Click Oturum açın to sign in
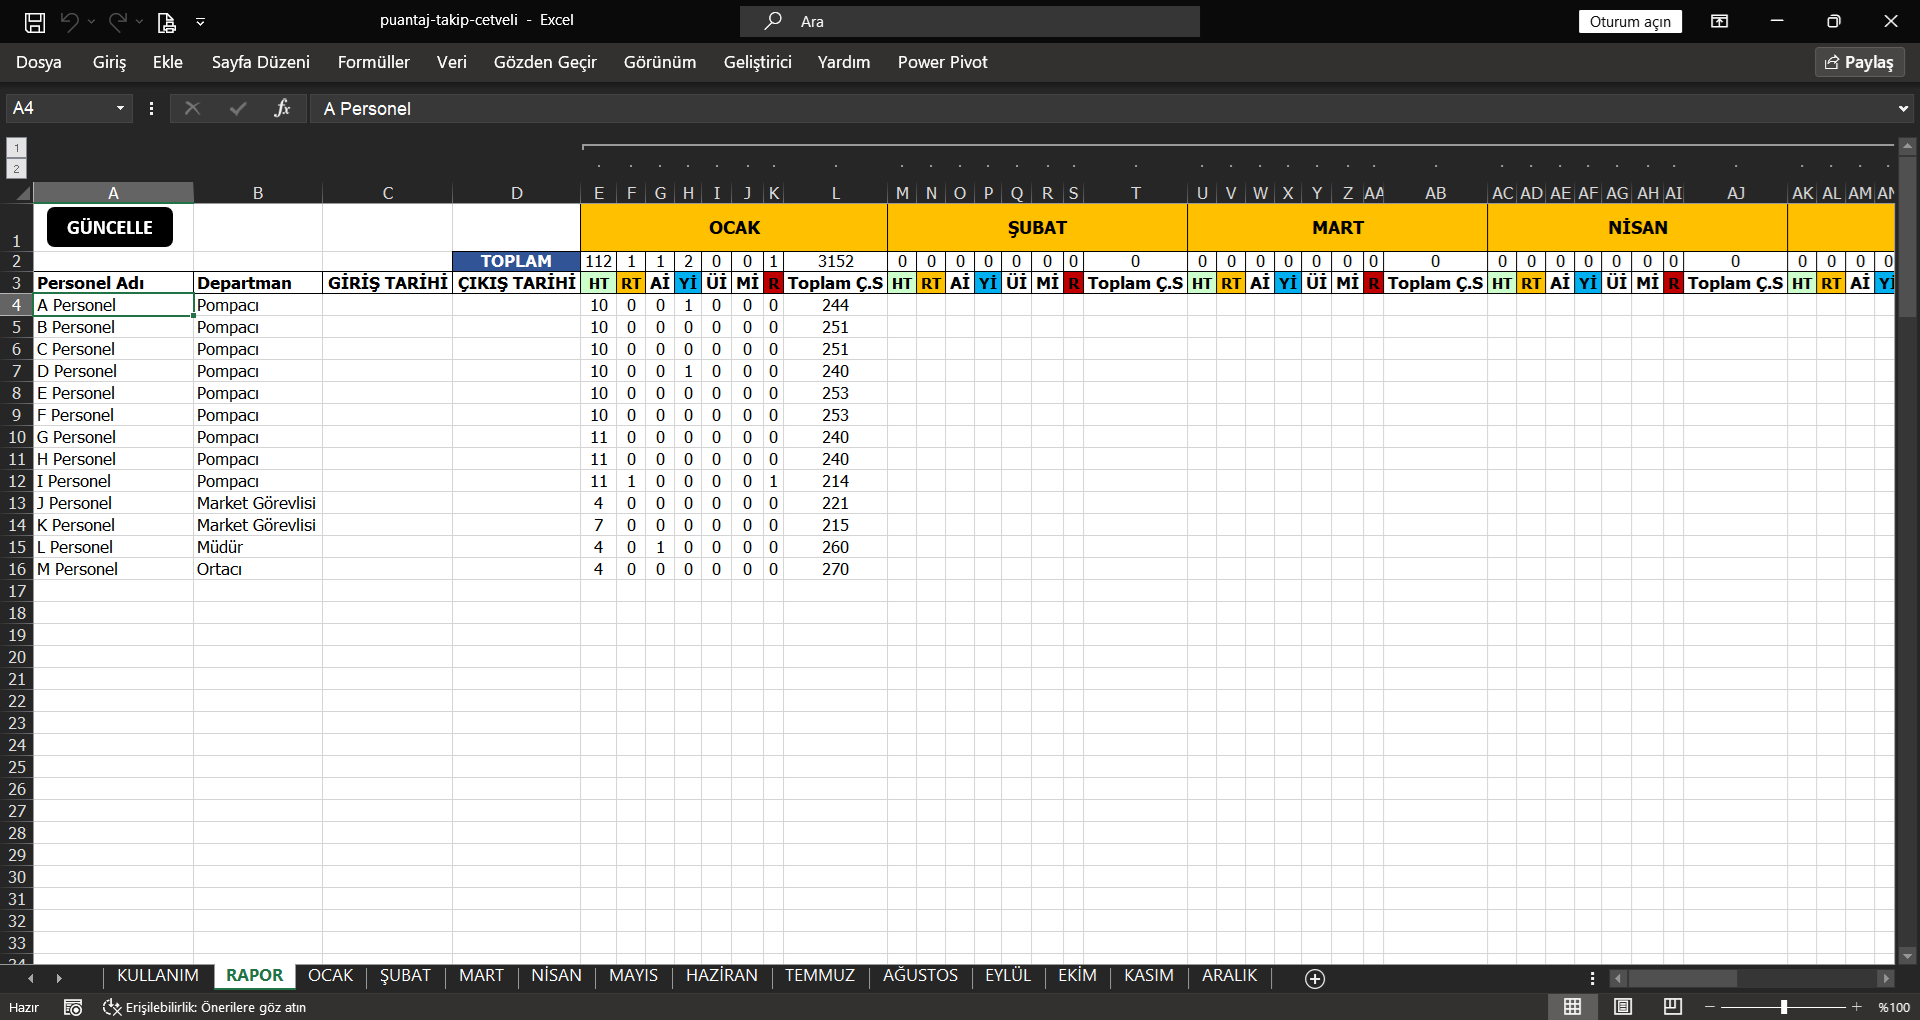The image size is (1920, 1020). coord(1630,21)
